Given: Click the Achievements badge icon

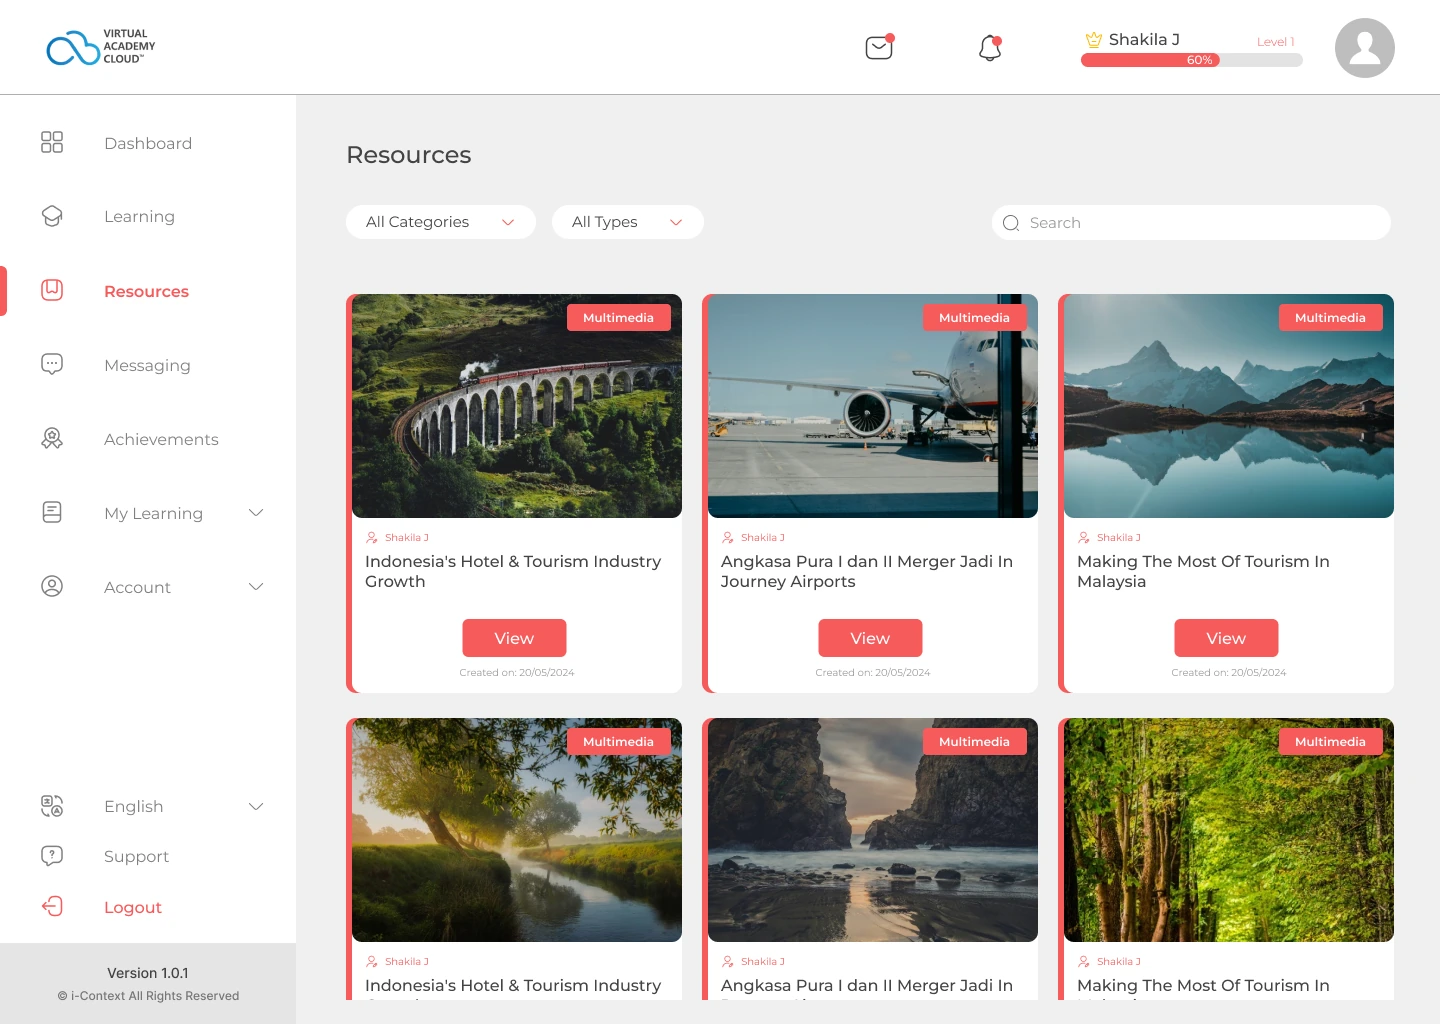Looking at the screenshot, I should point(52,438).
